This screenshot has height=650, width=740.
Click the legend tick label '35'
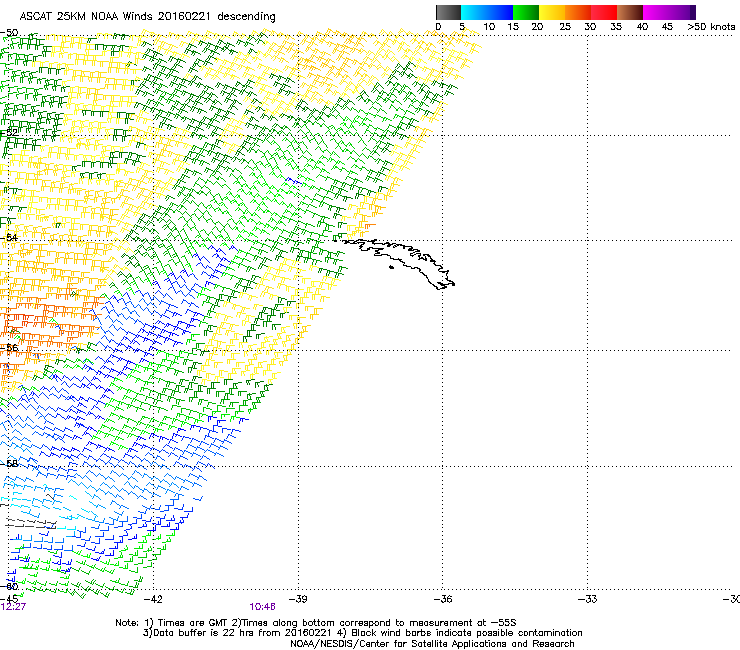[616, 27]
